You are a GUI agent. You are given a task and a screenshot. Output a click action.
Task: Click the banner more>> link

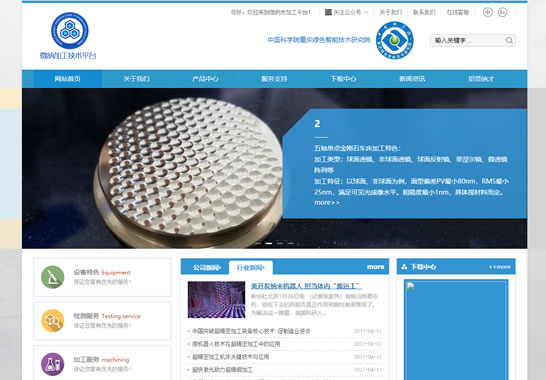327,202
